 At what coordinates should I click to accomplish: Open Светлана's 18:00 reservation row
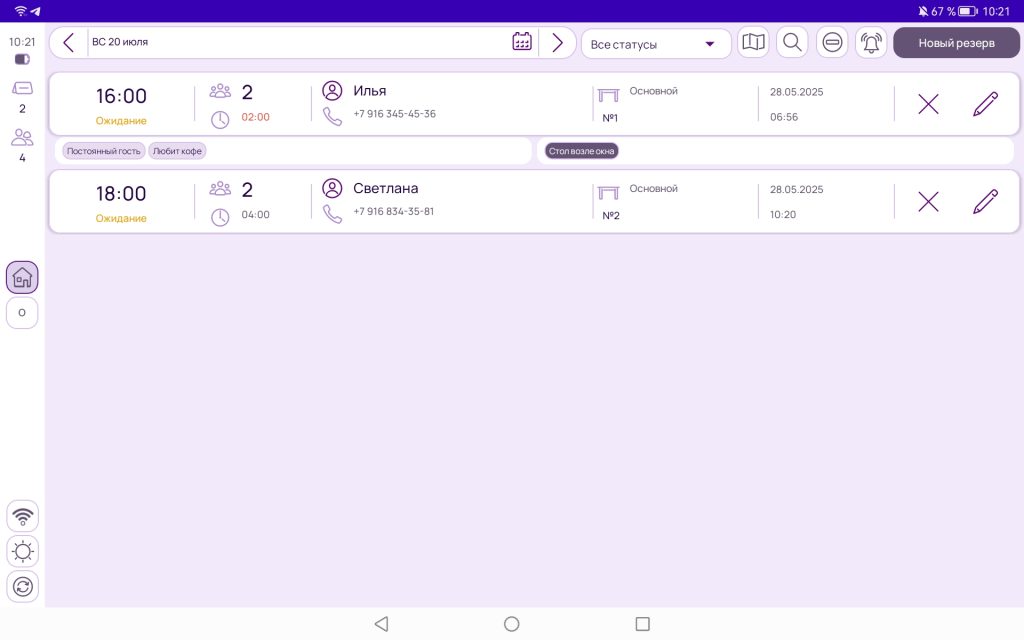[x=450, y=201]
